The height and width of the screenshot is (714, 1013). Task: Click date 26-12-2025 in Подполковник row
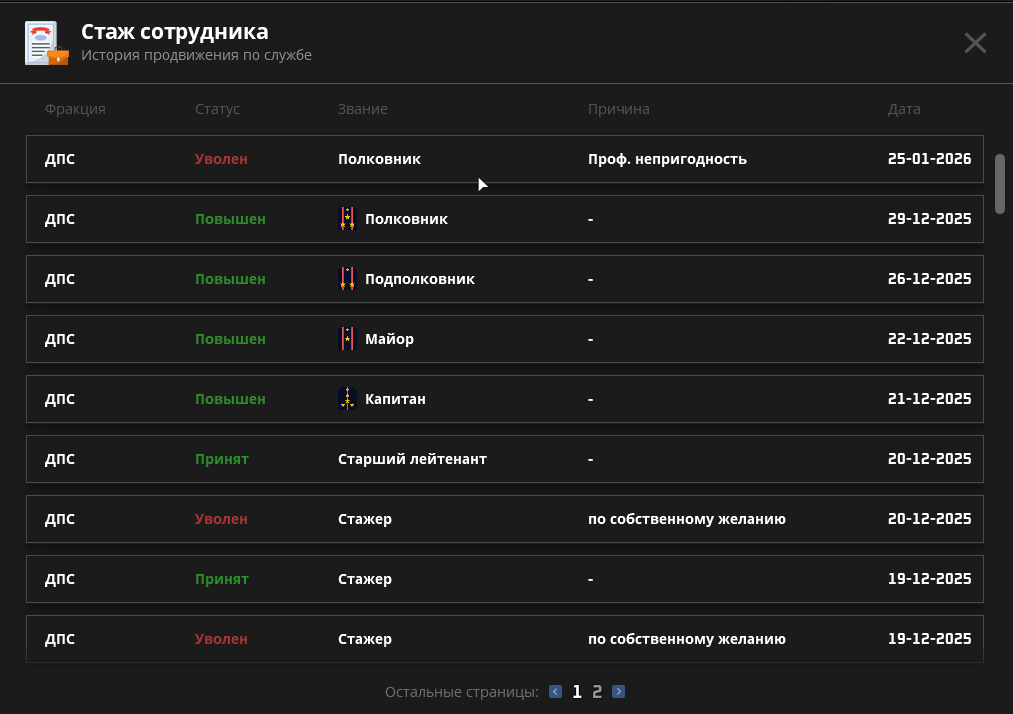click(929, 279)
